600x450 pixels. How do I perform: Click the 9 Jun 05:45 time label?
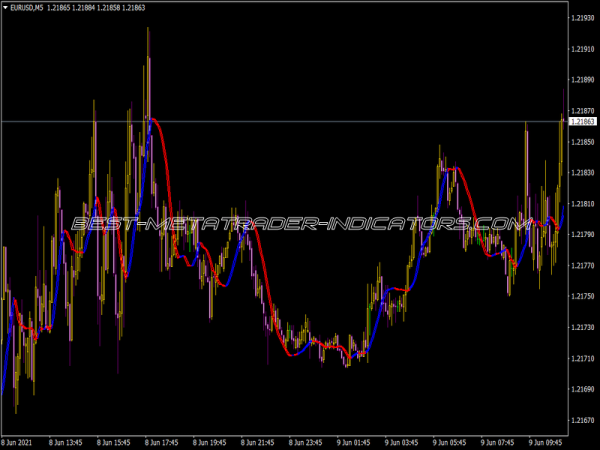tap(451, 439)
